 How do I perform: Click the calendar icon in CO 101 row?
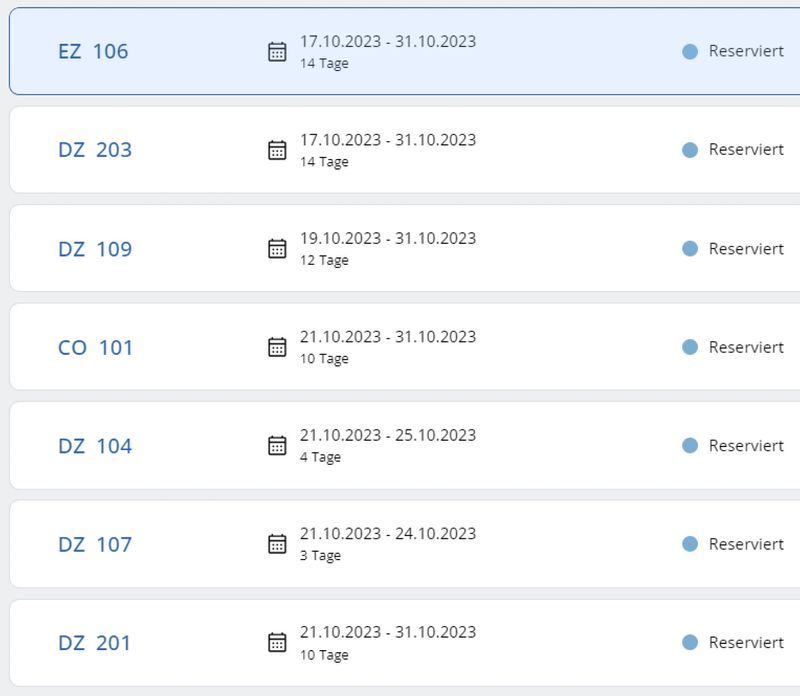[277, 347]
